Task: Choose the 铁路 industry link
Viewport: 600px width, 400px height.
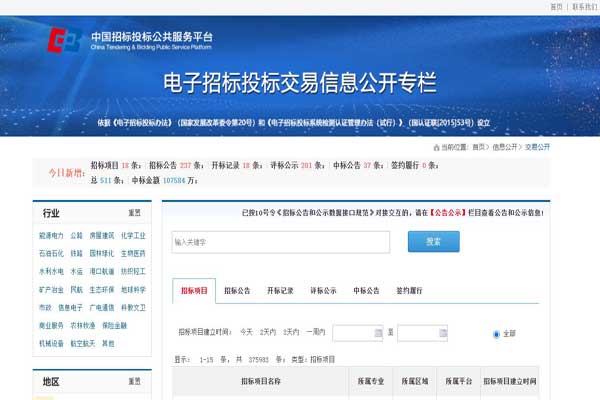Action: (x=77, y=253)
